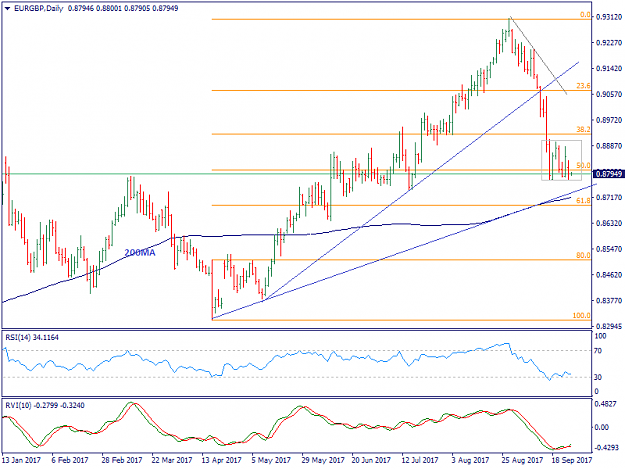Screen dimensions: 625x469
Task: Click the 12 Jul 2017 date label
Action: [x=421, y=460]
